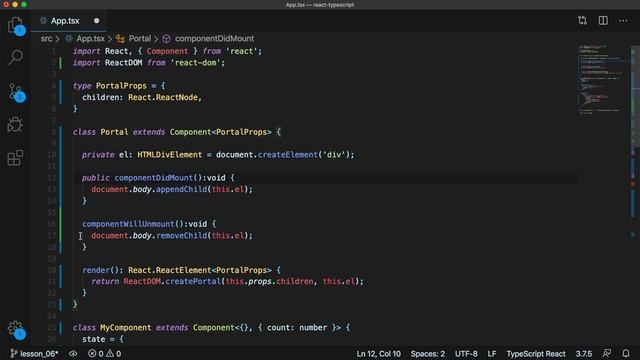This screenshot has width=640, height=360.
Task: Open the editor More Actions menu
Action: (x=623, y=20)
